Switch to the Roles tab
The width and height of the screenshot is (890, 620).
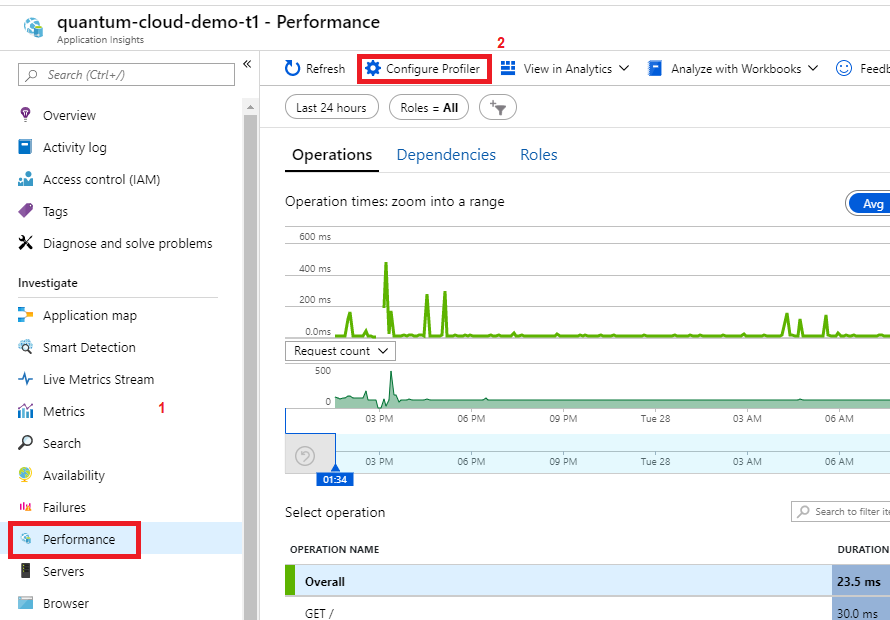(x=538, y=154)
